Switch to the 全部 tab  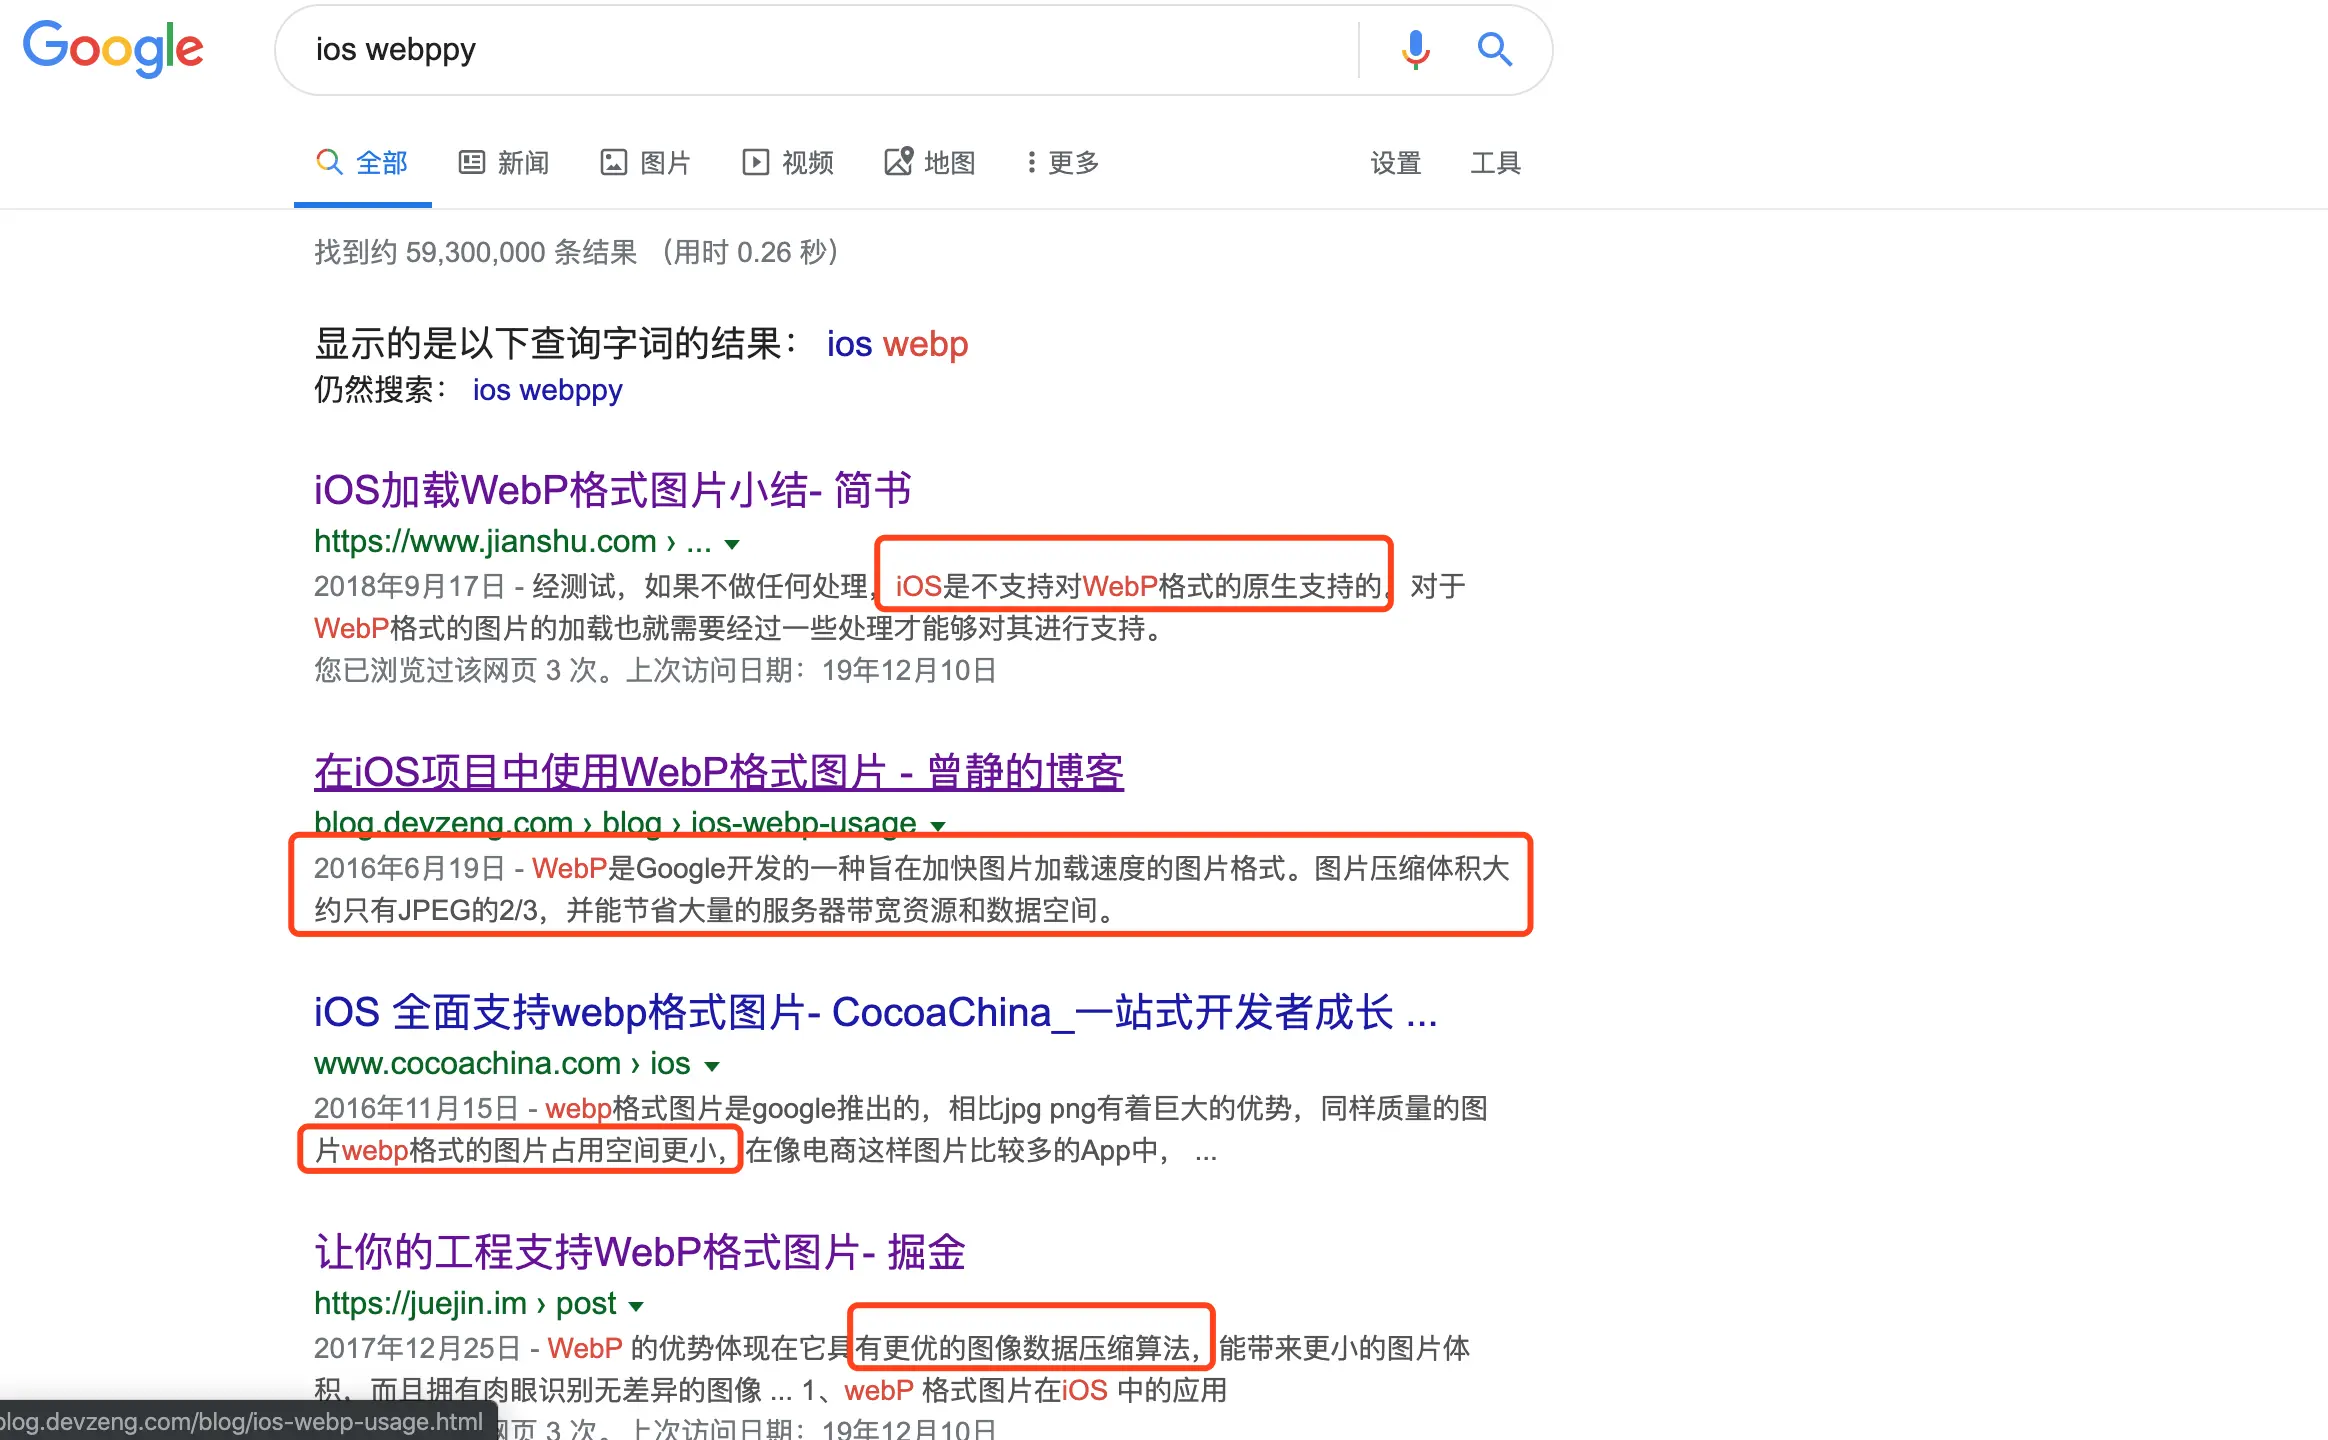380,161
